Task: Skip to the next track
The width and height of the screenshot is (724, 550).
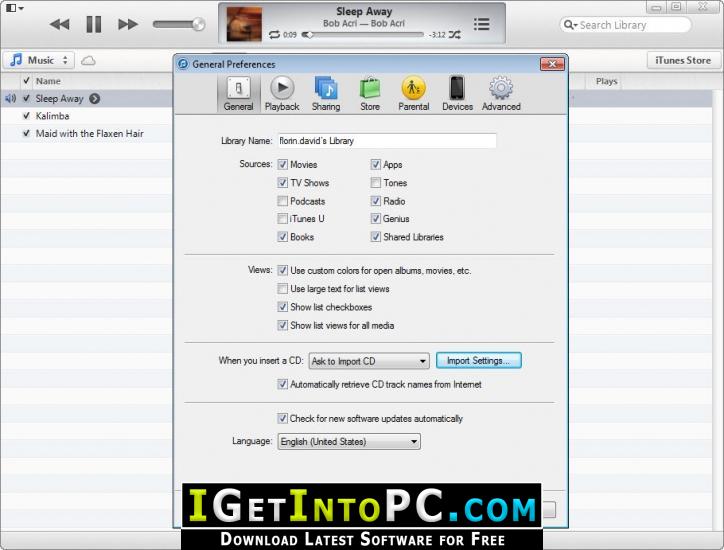Action: [128, 24]
